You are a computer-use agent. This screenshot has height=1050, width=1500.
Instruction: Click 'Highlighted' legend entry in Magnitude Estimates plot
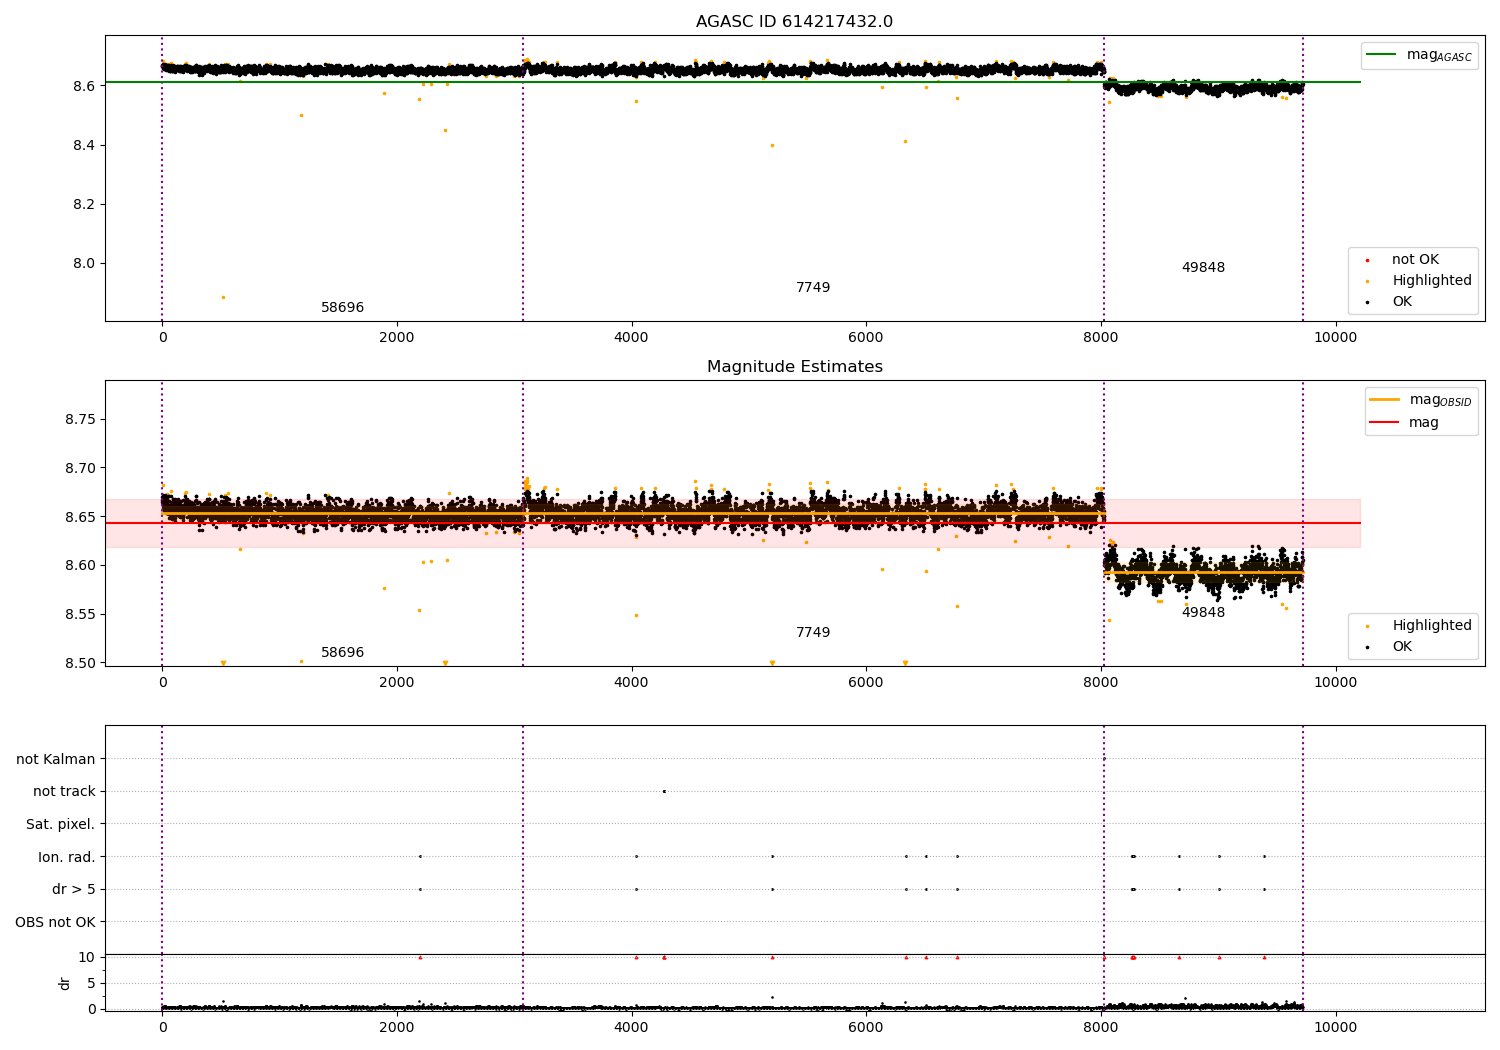pyautogui.click(x=1431, y=626)
